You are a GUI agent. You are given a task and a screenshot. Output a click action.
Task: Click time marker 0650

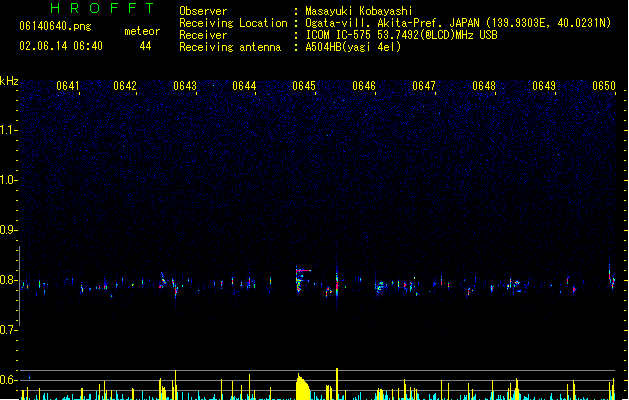coord(604,86)
